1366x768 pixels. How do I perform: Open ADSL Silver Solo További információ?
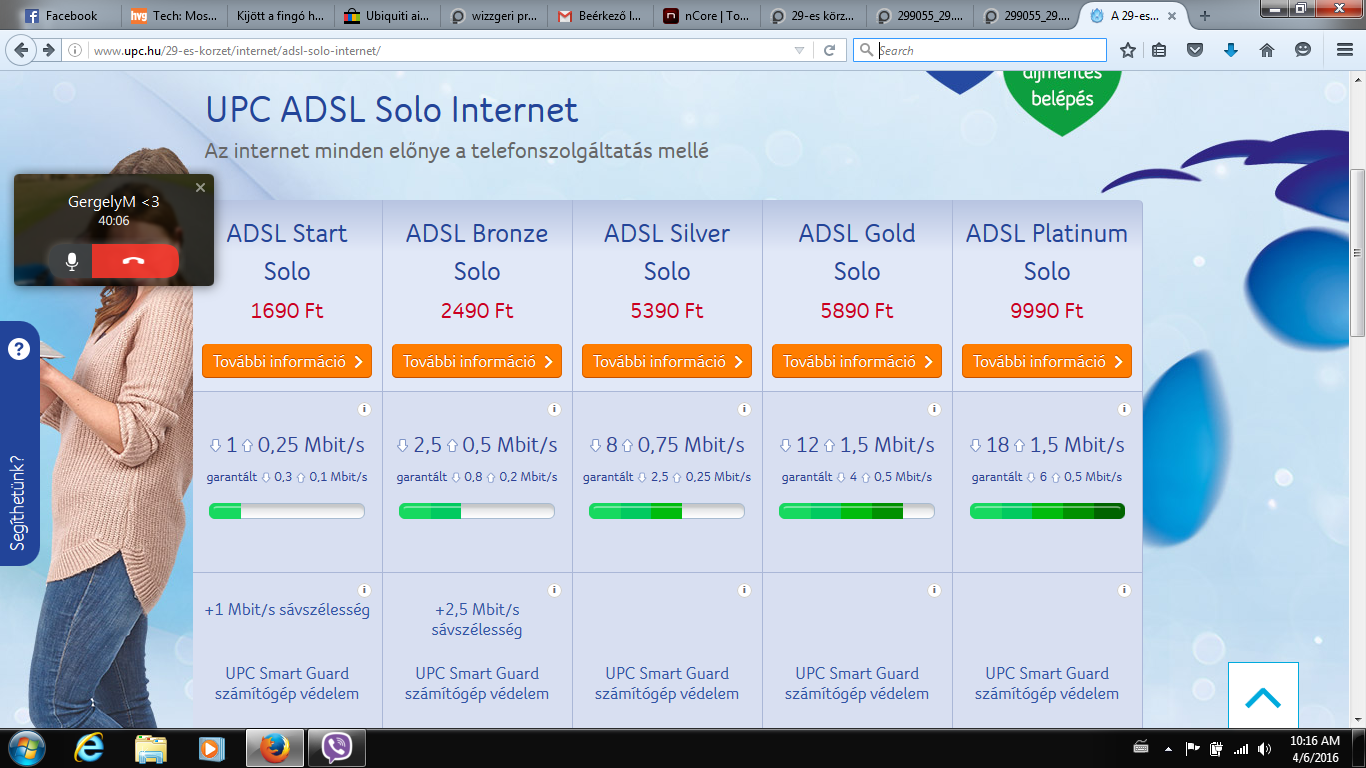click(x=667, y=361)
